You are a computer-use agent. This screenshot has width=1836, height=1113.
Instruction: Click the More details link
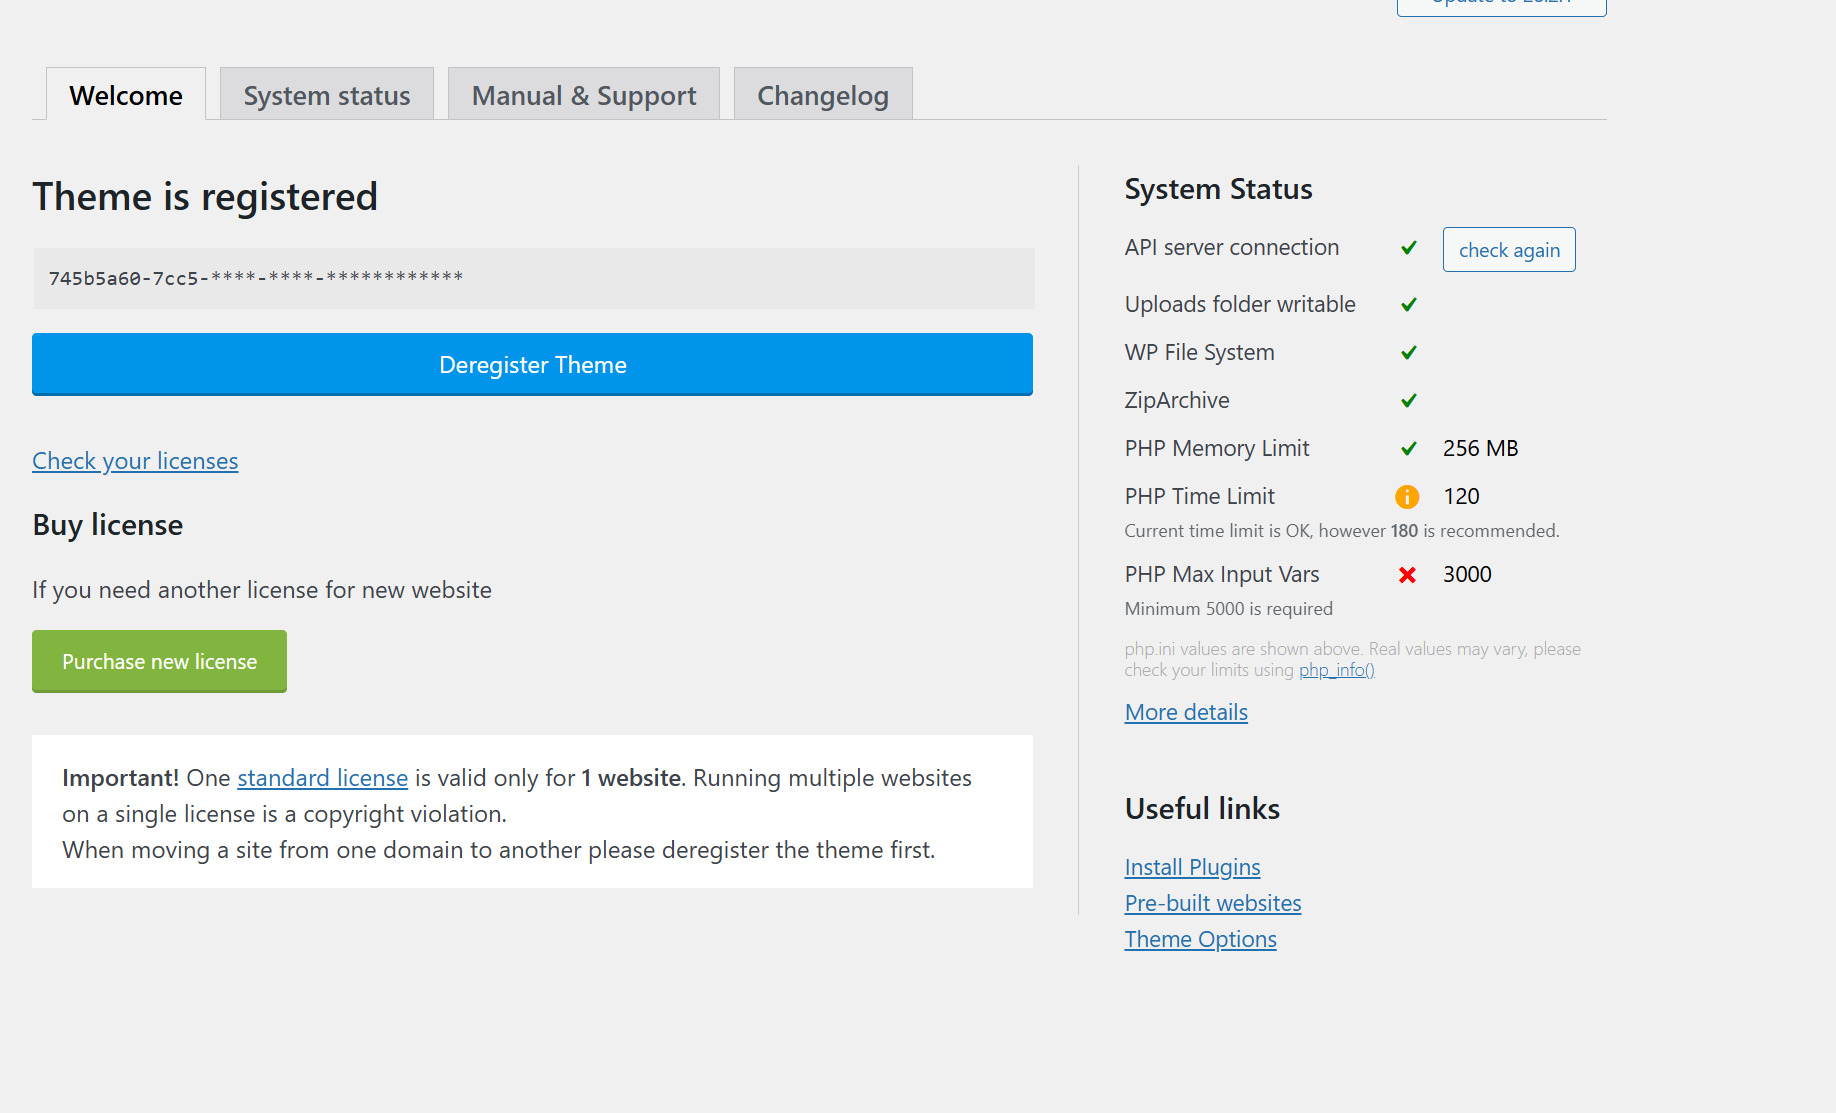pos(1186,712)
